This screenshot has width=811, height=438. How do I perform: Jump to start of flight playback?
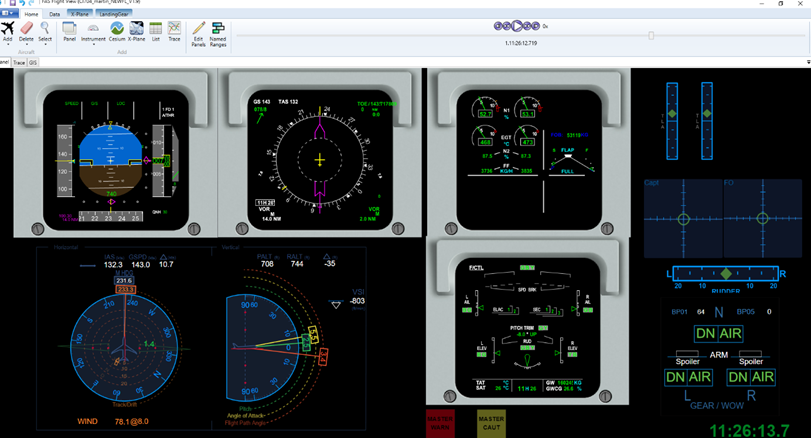pyautogui.click(x=498, y=25)
